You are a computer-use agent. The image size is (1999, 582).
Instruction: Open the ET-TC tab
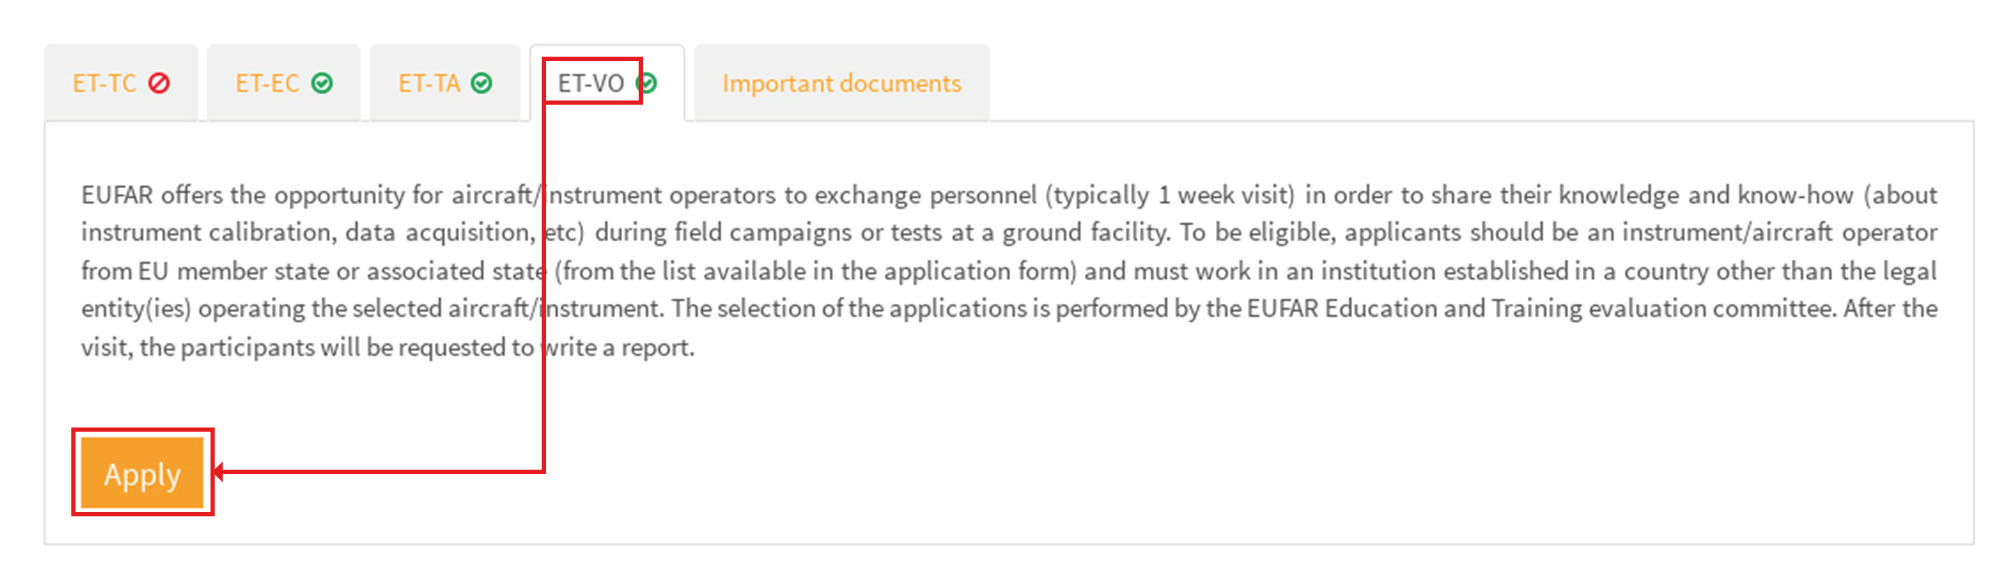click(104, 83)
